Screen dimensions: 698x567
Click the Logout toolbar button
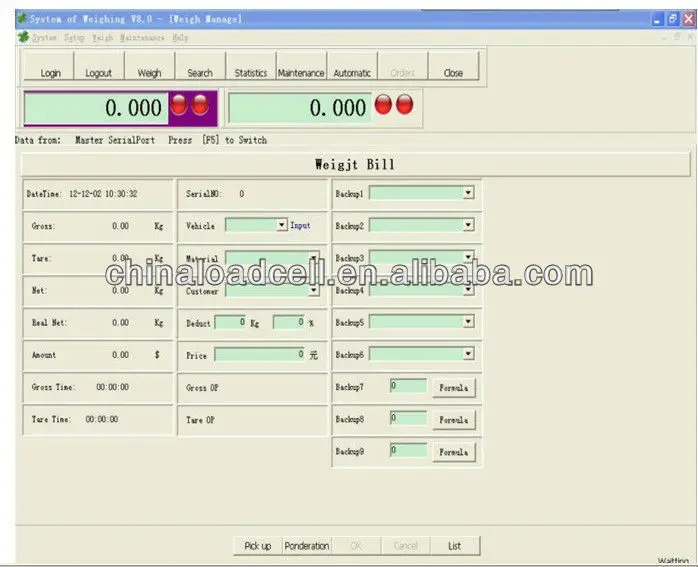(x=99, y=72)
